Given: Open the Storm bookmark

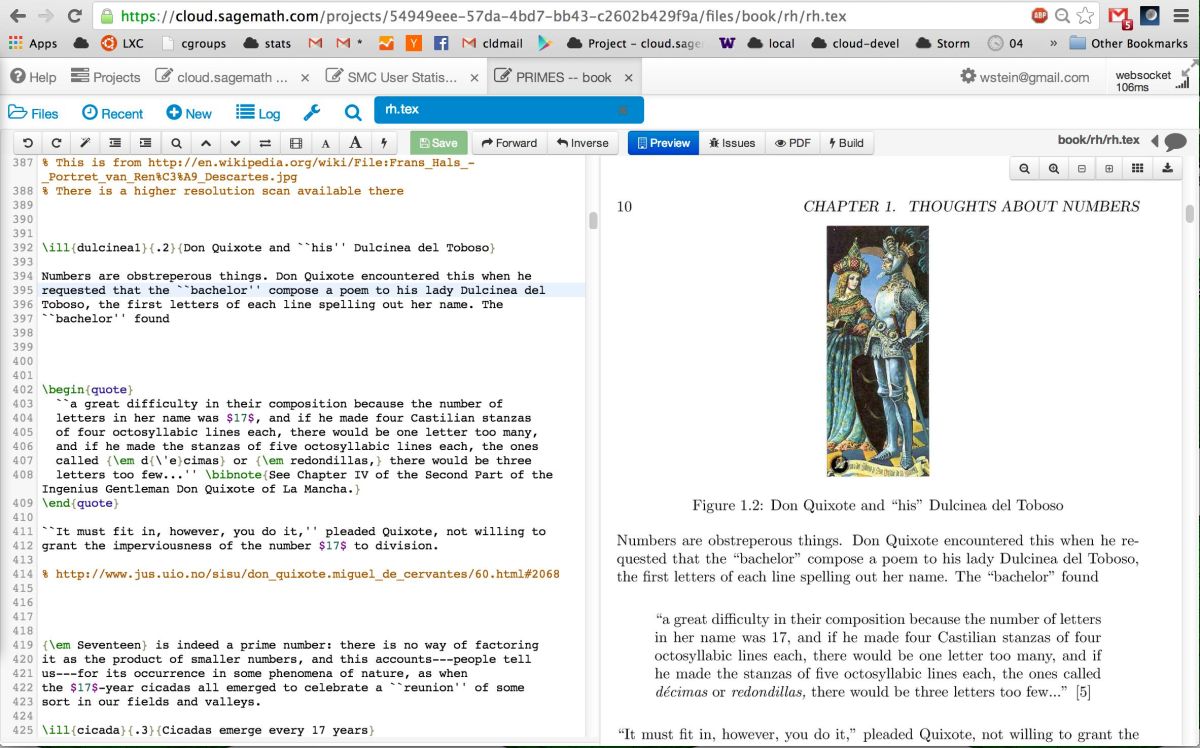Looking at the screenshot, I should 943,43.
